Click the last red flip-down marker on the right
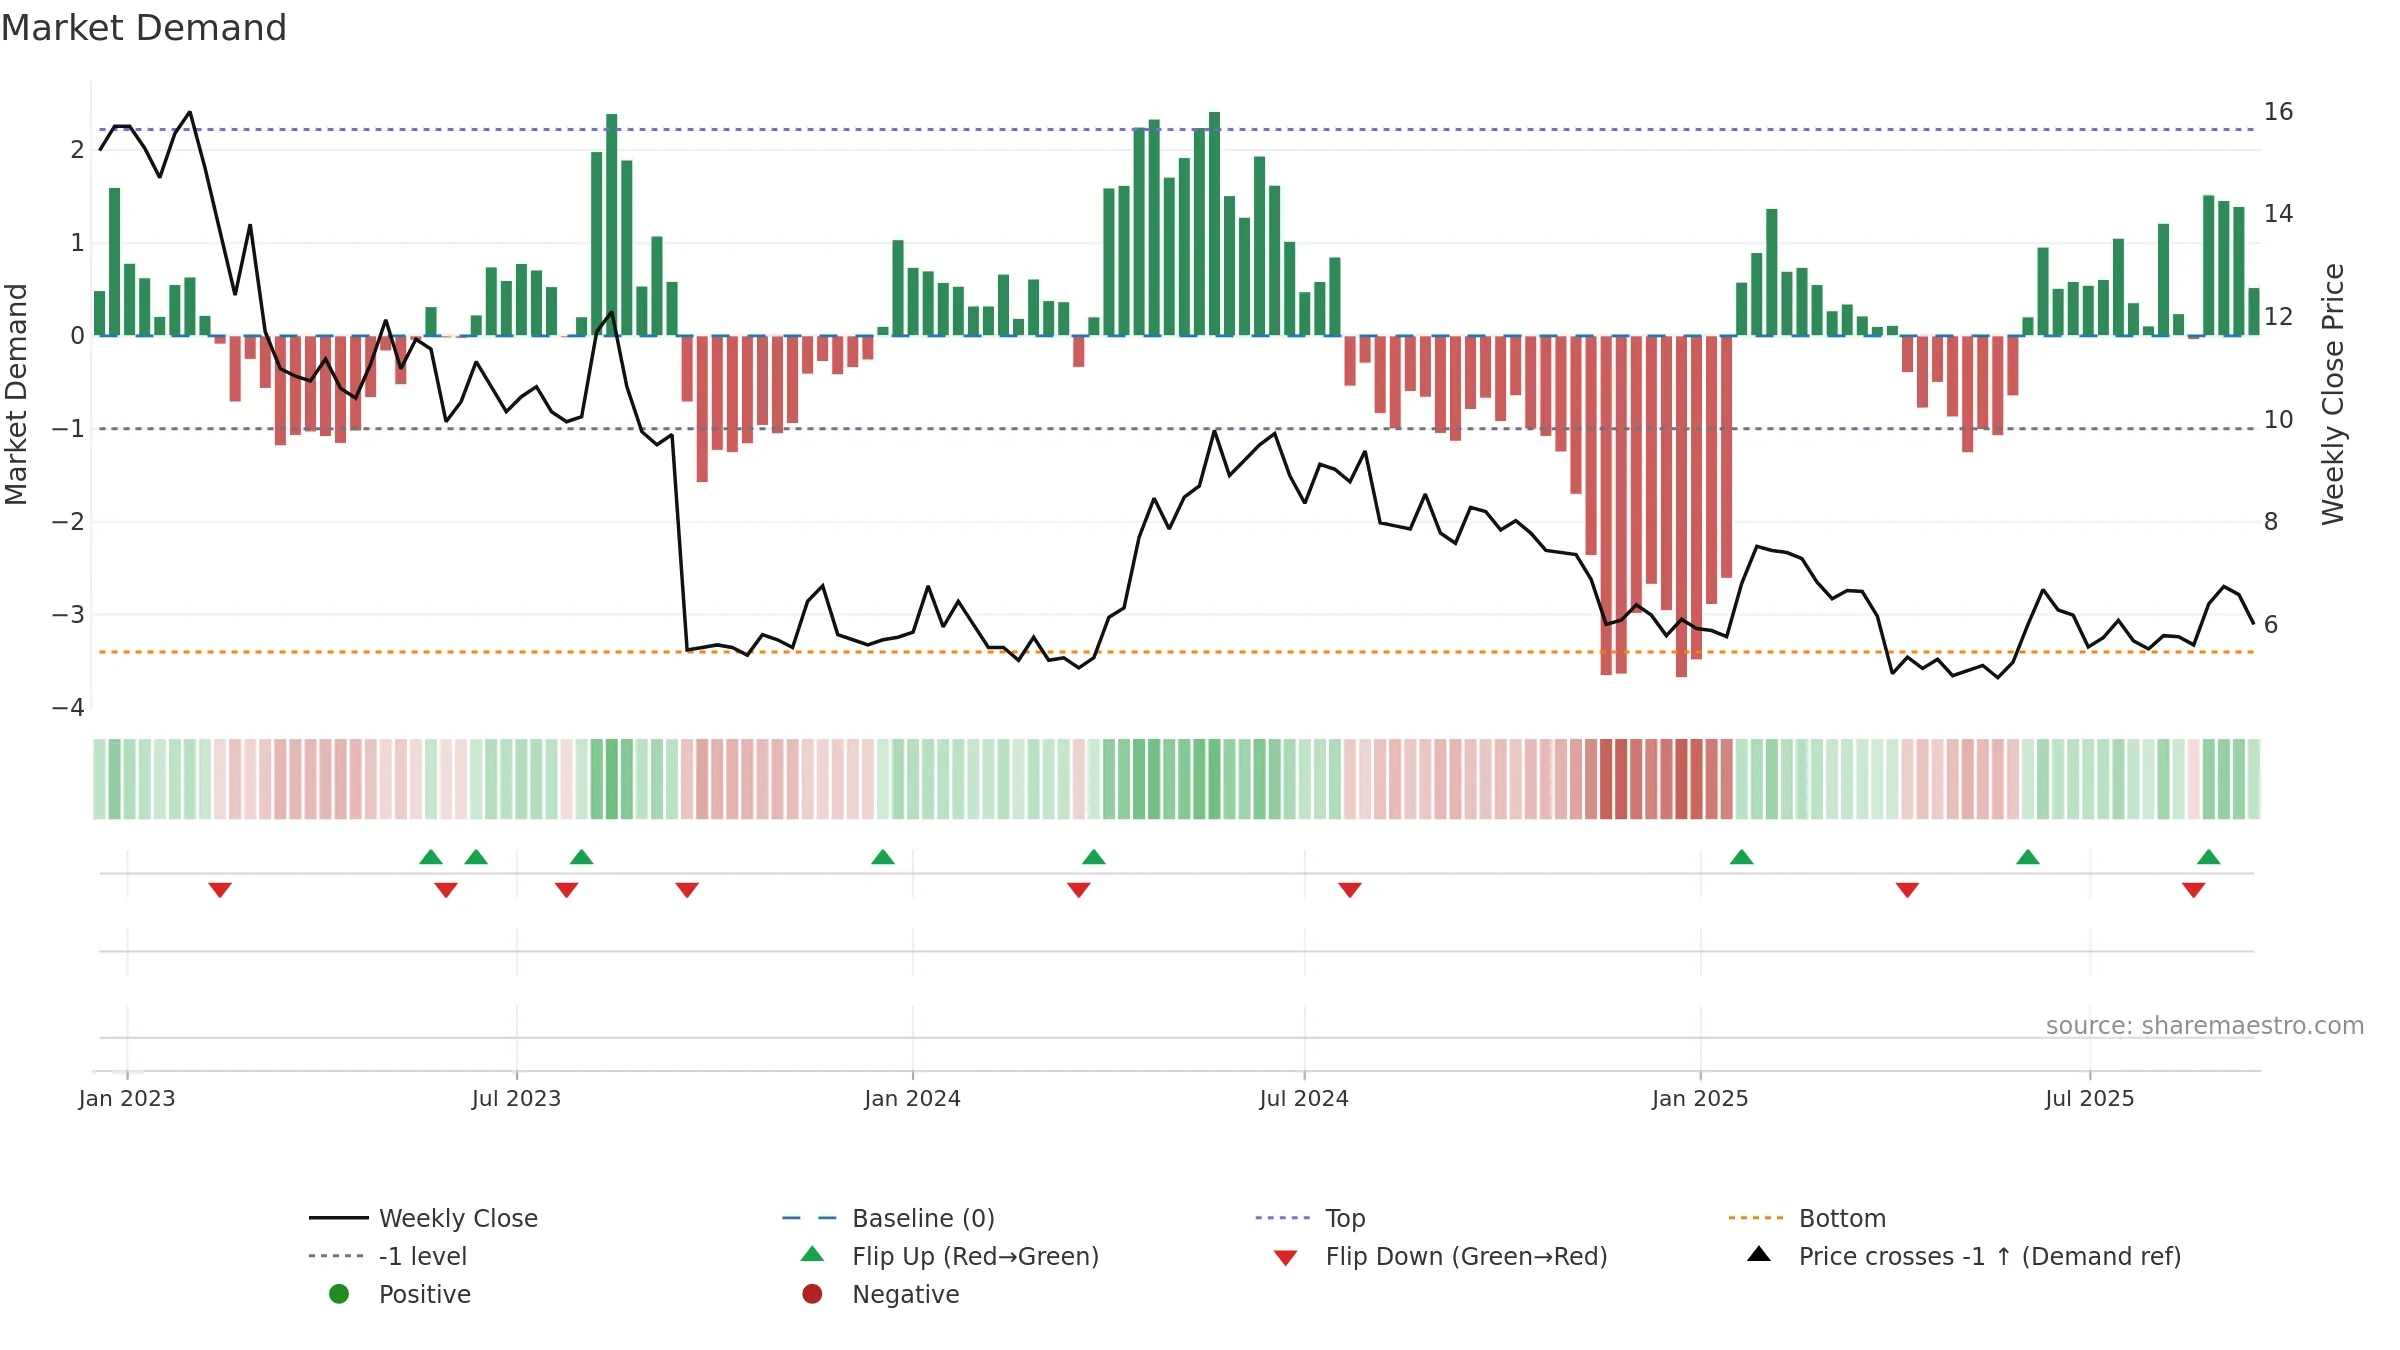 pos(2193,890)
